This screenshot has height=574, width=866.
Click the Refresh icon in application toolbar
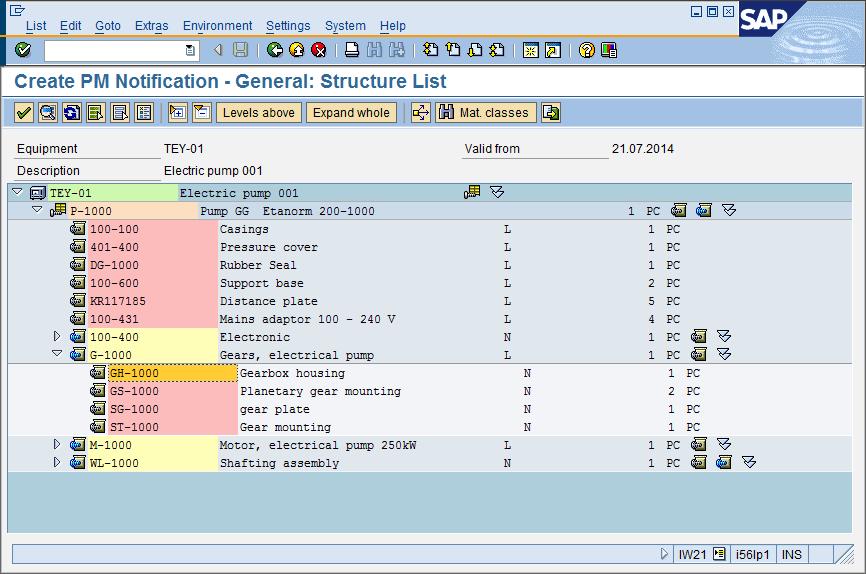point(72,113)
